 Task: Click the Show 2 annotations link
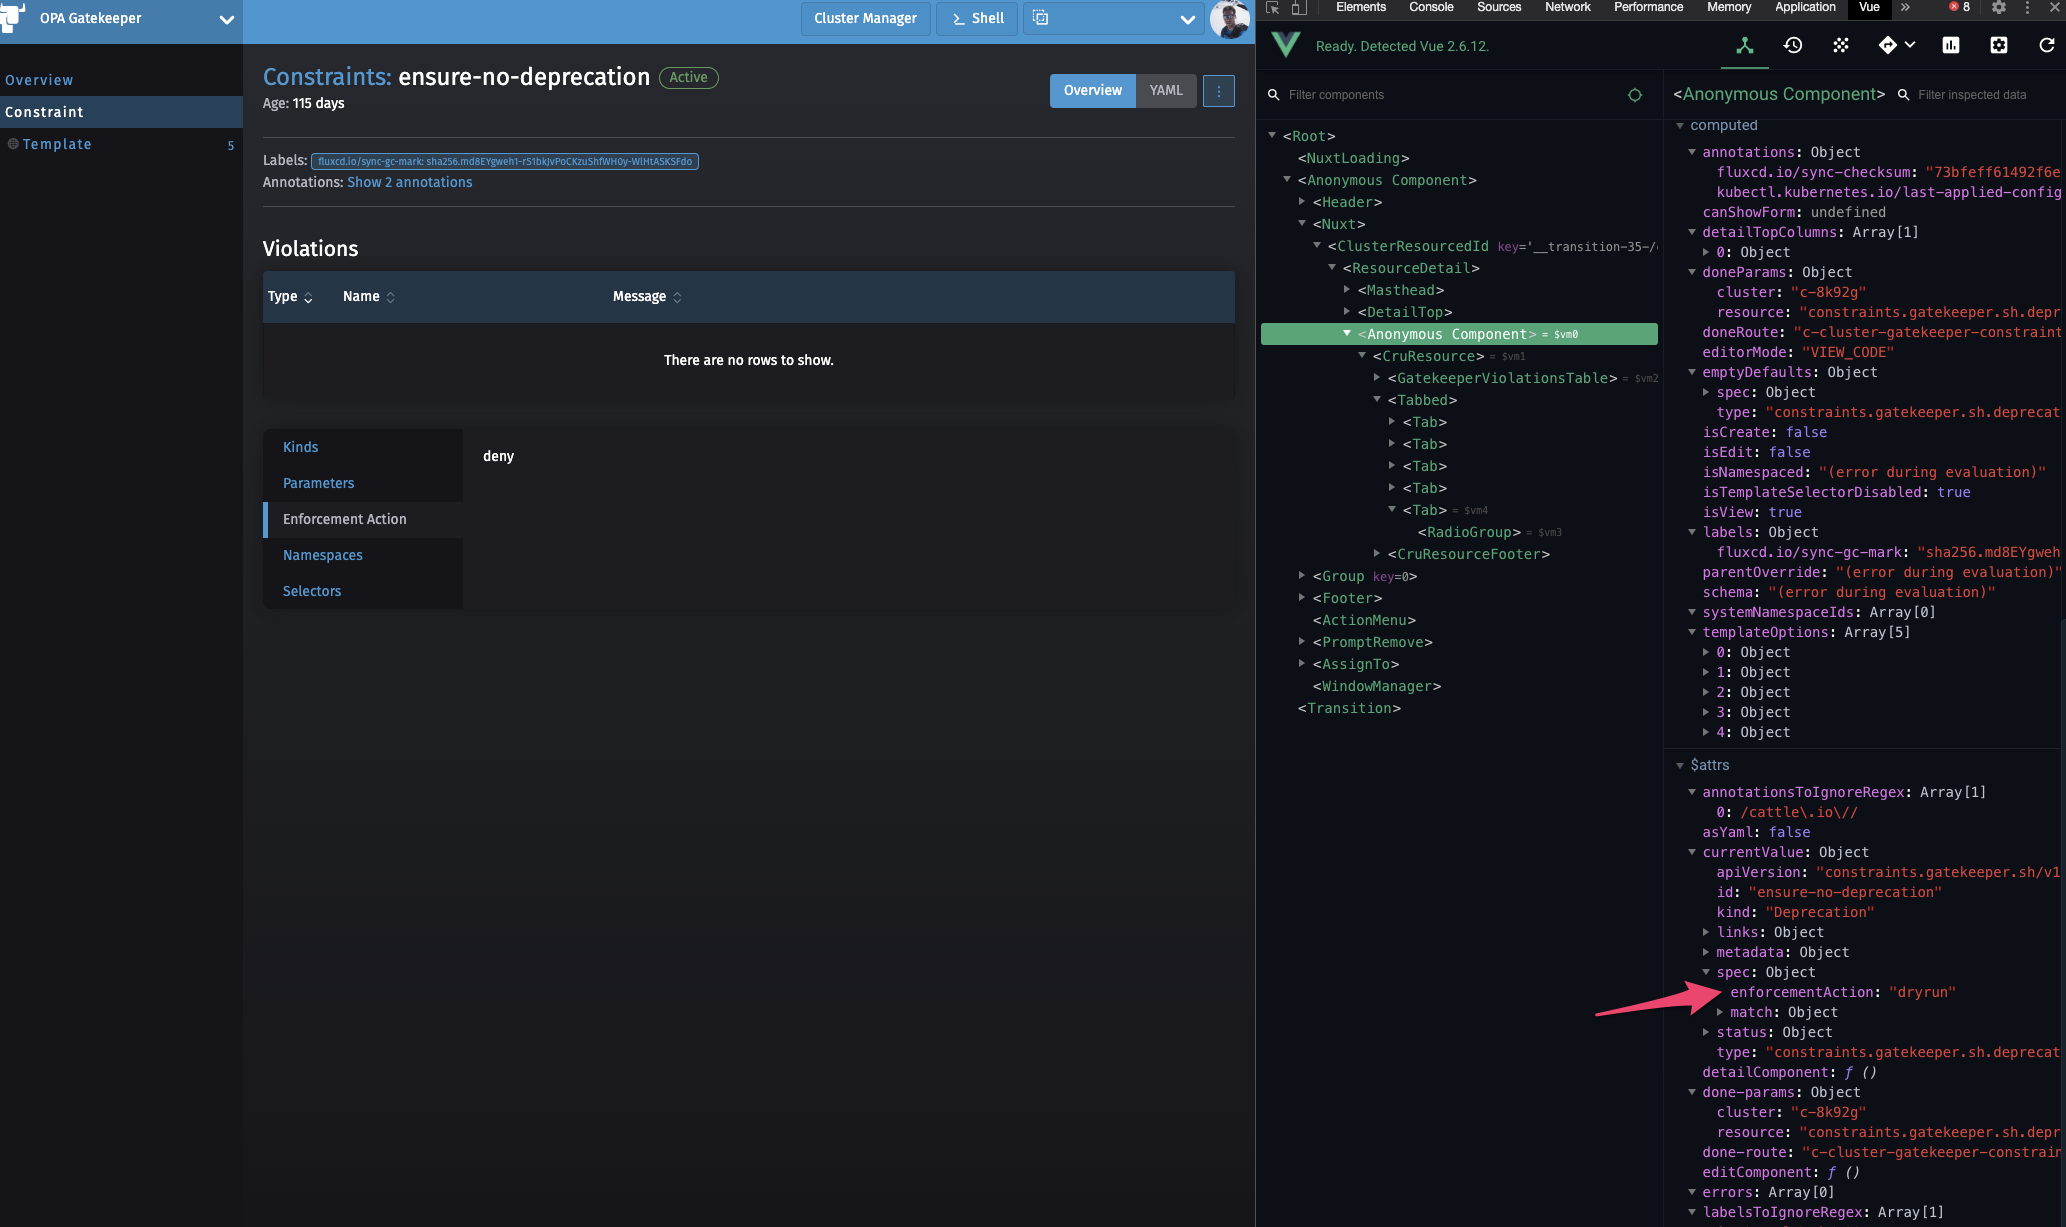click(410, 182)
